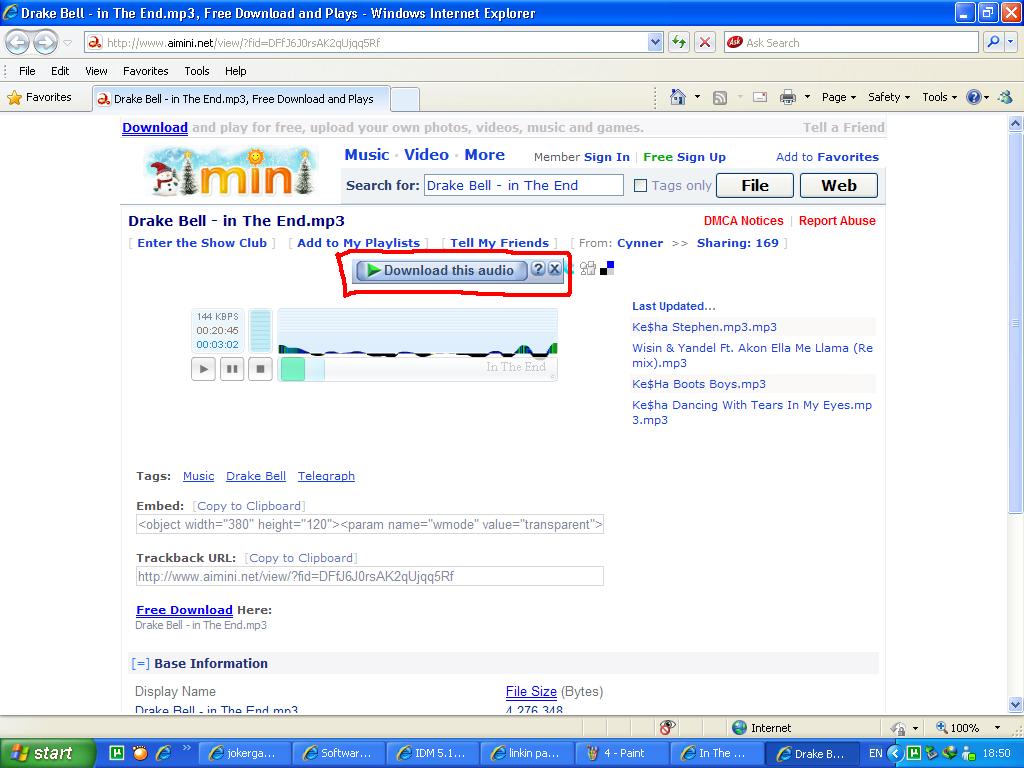Click the aimini snowman logo
Image resolution: width=1024 pixels, height=768 pixels.
click(x=231, y=171)
